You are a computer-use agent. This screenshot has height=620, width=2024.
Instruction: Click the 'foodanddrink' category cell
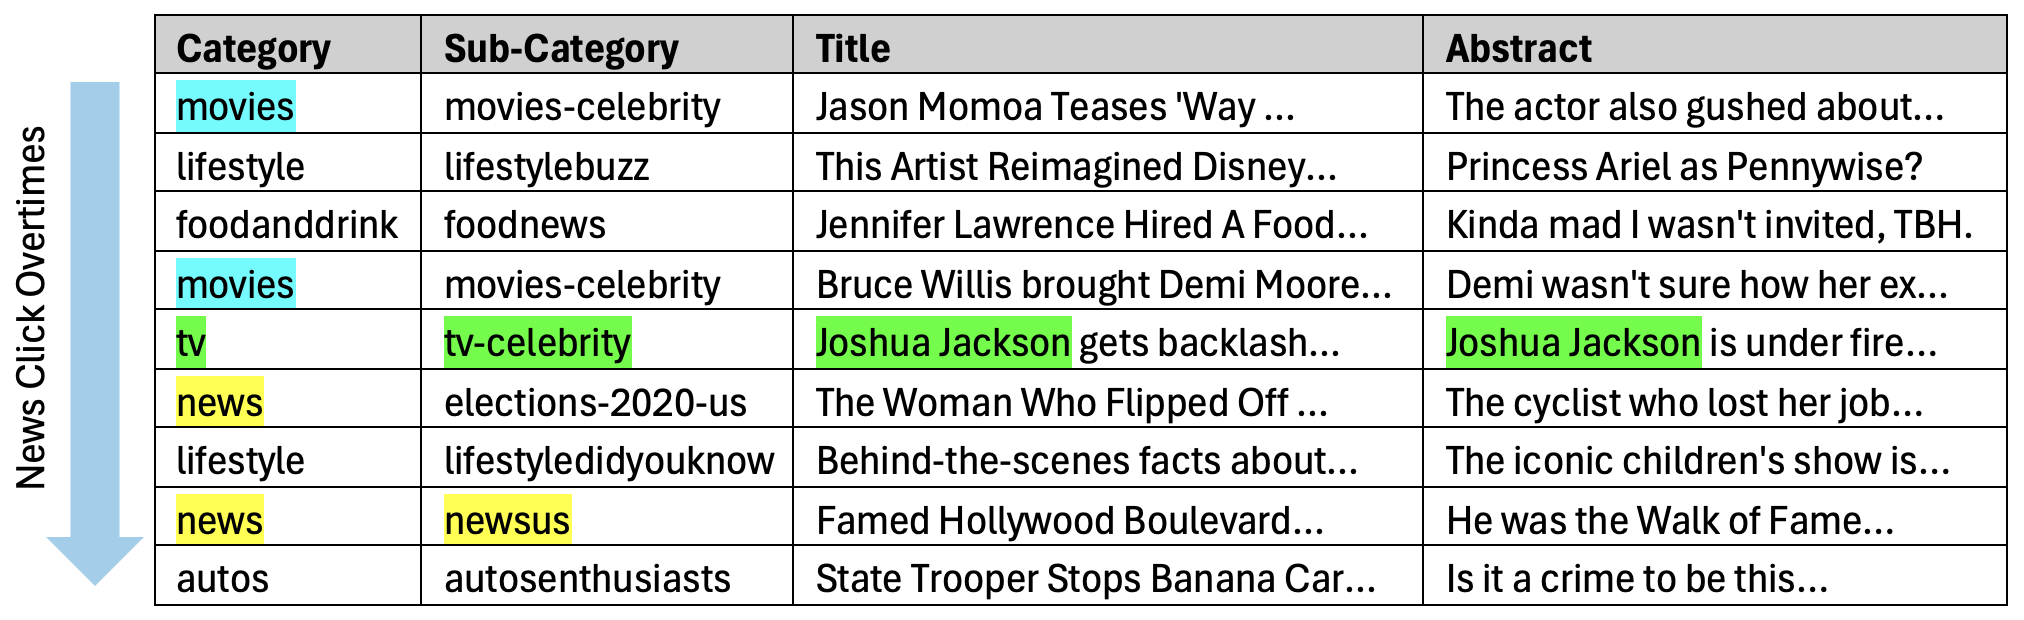coord(287,225)
